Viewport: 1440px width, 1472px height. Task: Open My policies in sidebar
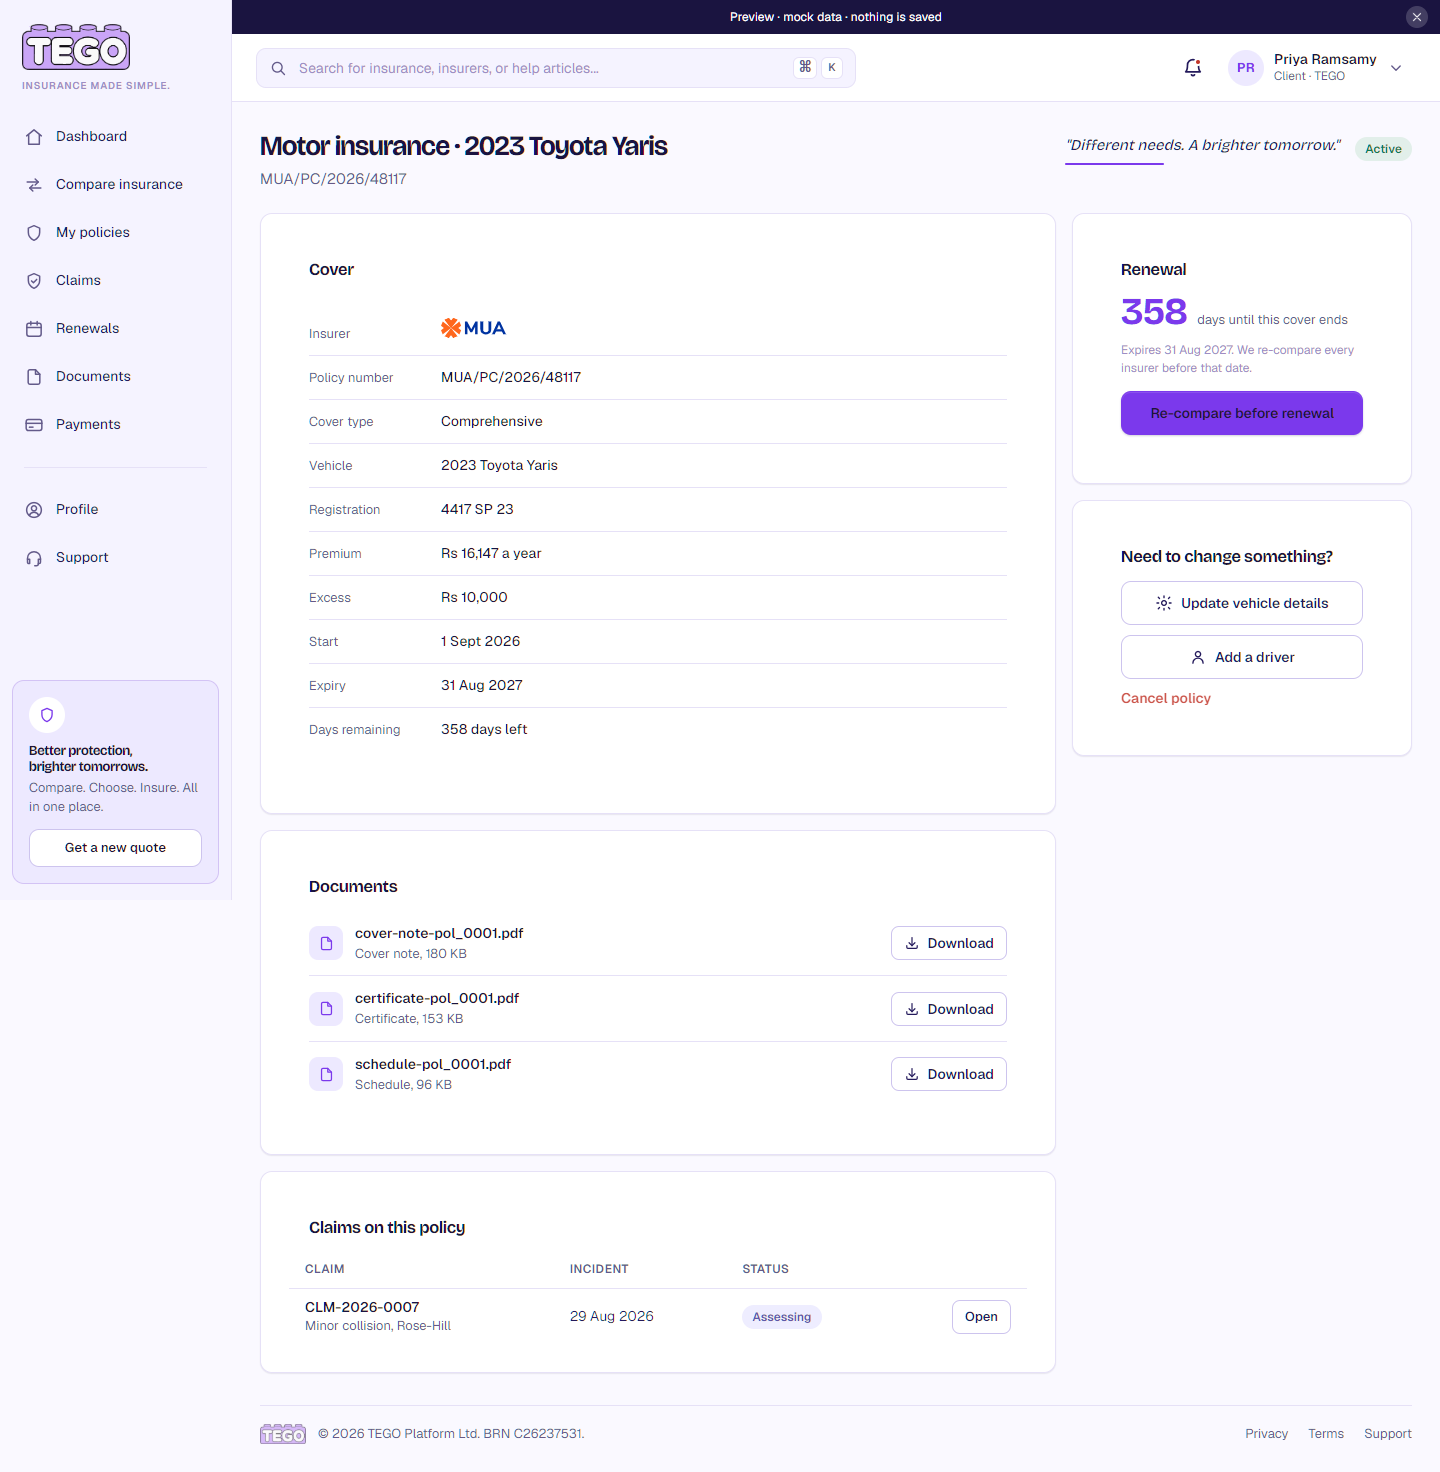point(93,232)
